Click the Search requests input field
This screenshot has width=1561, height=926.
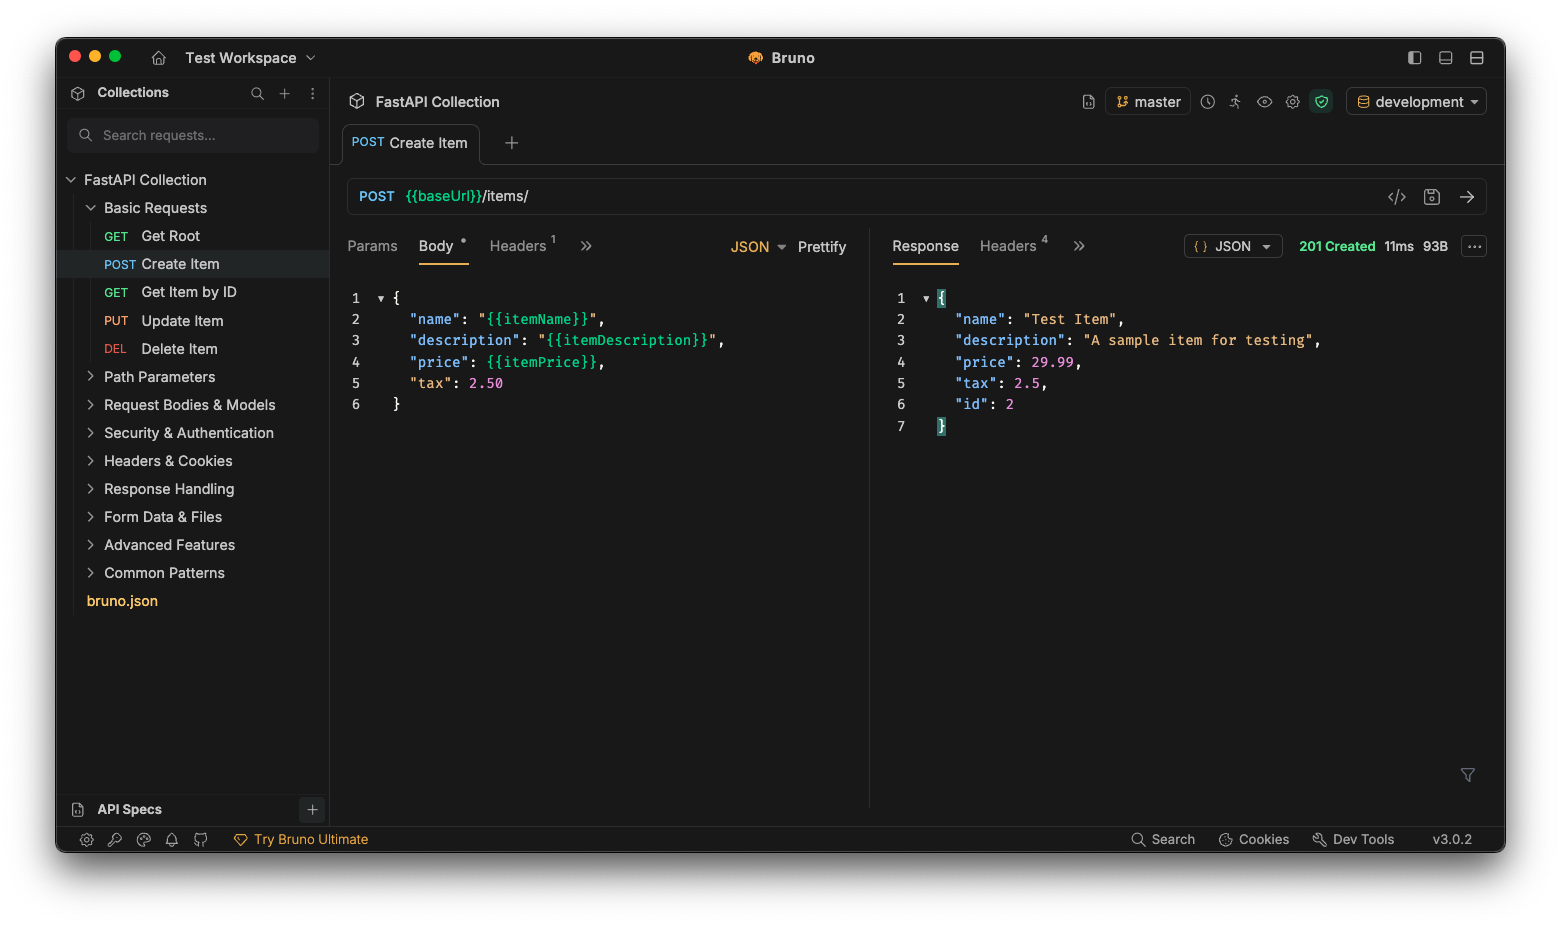(x=195, y=136)
